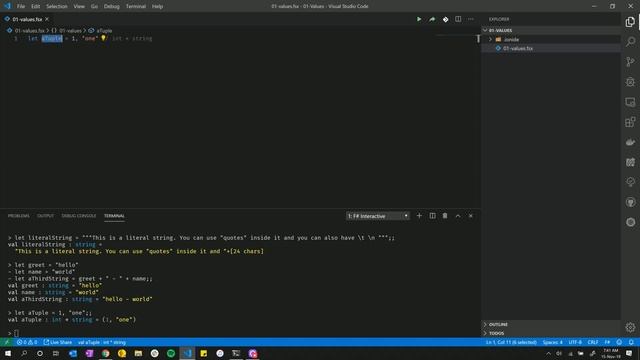The height and width of the screenshot is (360, 640).
Task: Click the editor minimap scrollbar slider
Action: 478,38
